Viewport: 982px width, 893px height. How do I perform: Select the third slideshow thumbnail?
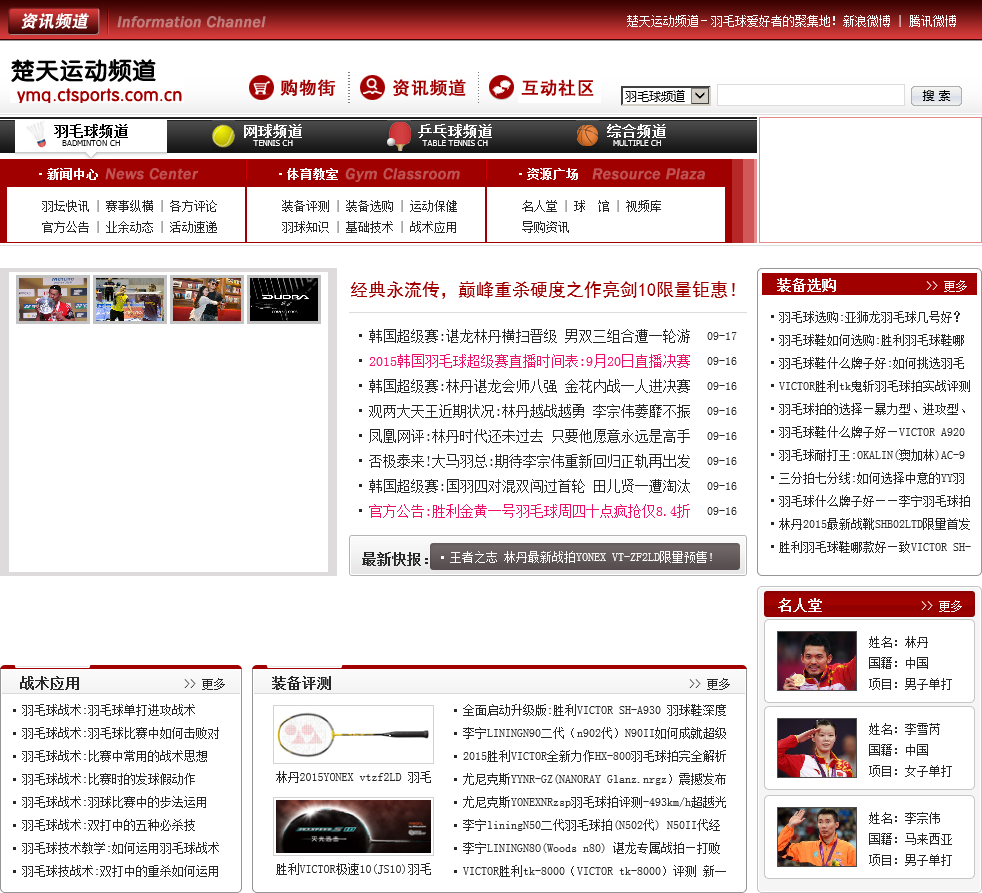[207, 299]
